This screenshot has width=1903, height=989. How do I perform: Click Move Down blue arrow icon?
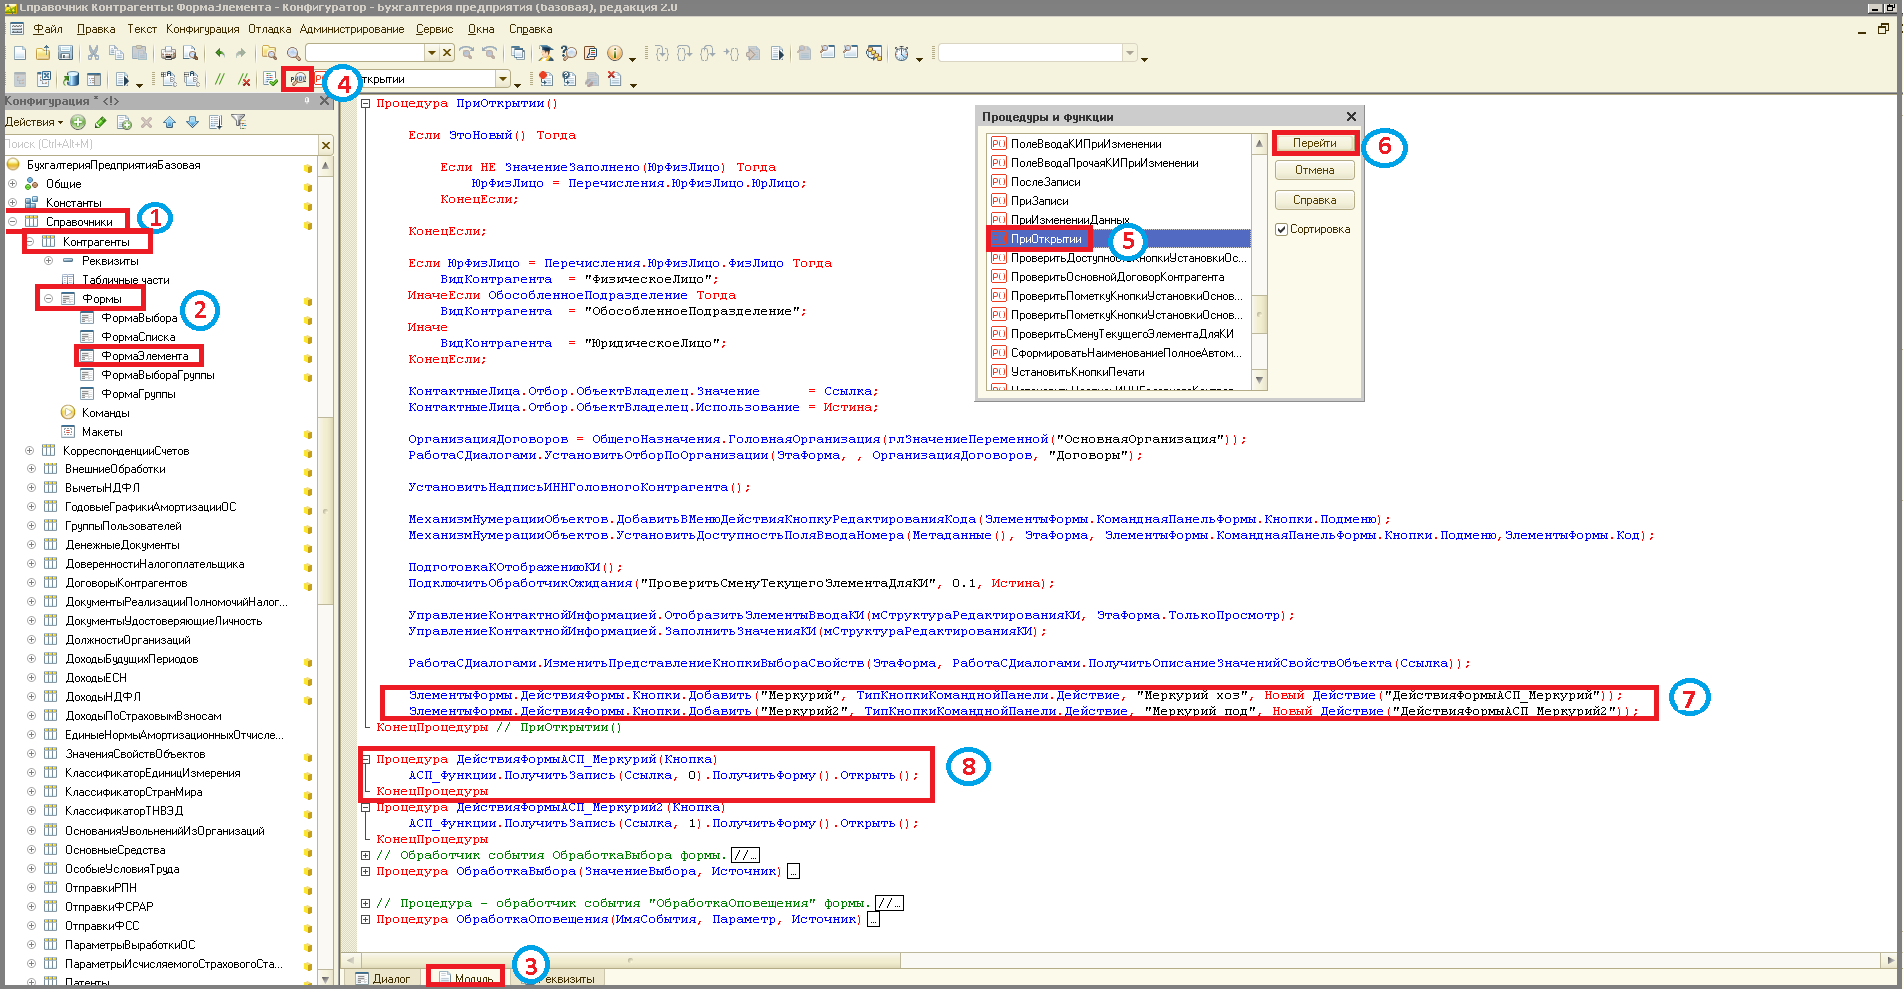point(192,122)
